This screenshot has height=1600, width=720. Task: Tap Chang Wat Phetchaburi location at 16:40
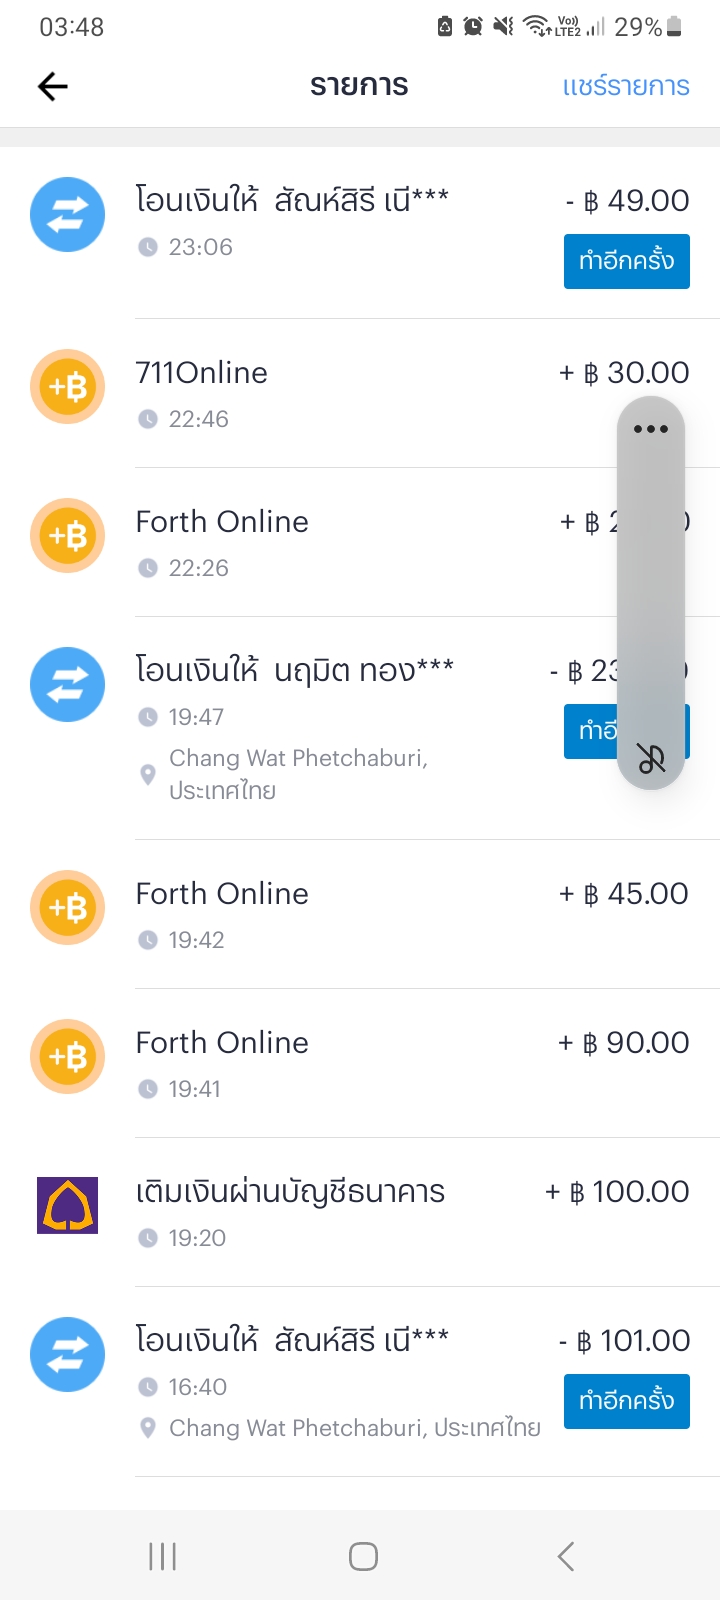355,1428
